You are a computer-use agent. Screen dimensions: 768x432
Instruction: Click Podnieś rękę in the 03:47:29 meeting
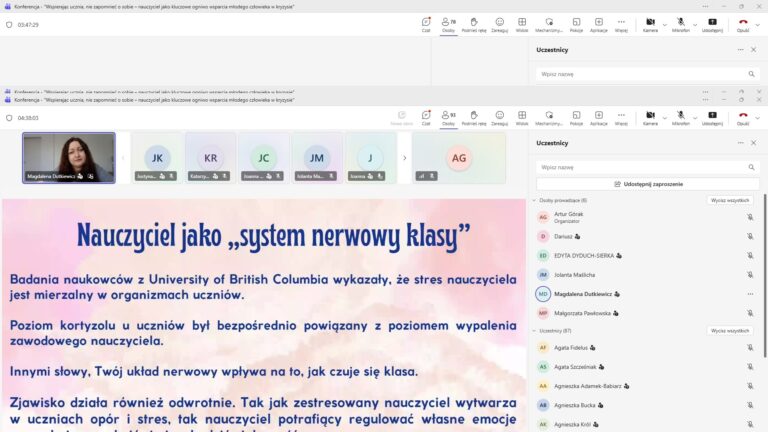[x=474, y=24]
